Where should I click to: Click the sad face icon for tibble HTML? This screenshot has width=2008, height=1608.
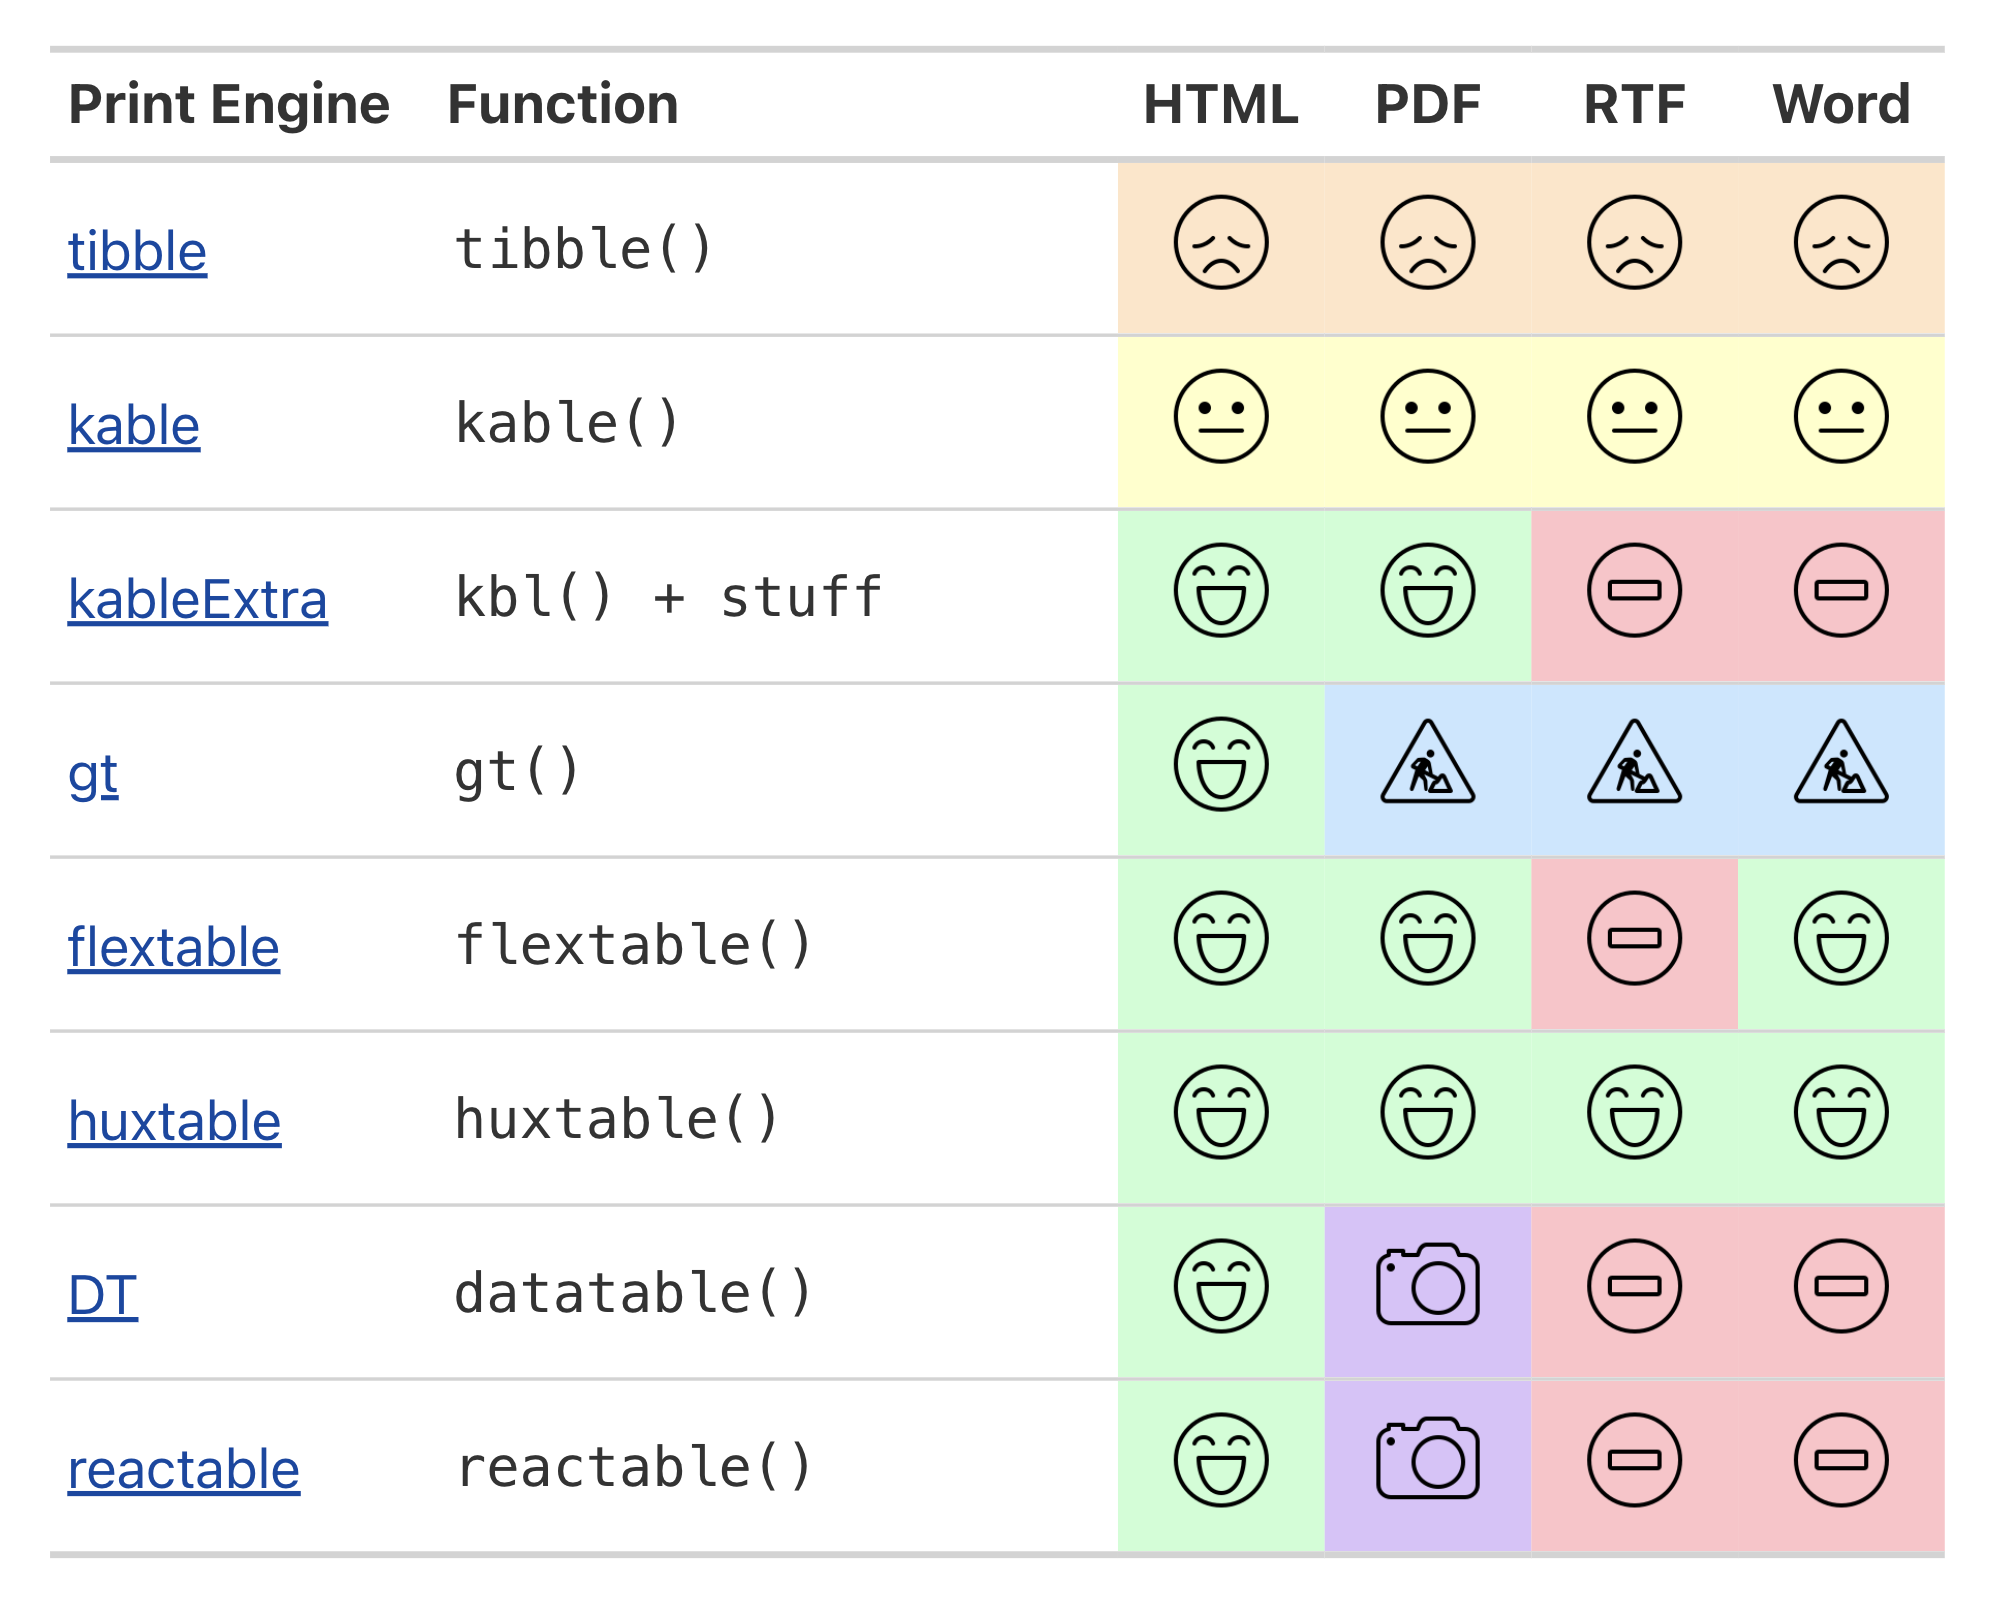click(x=1220, y=245)
